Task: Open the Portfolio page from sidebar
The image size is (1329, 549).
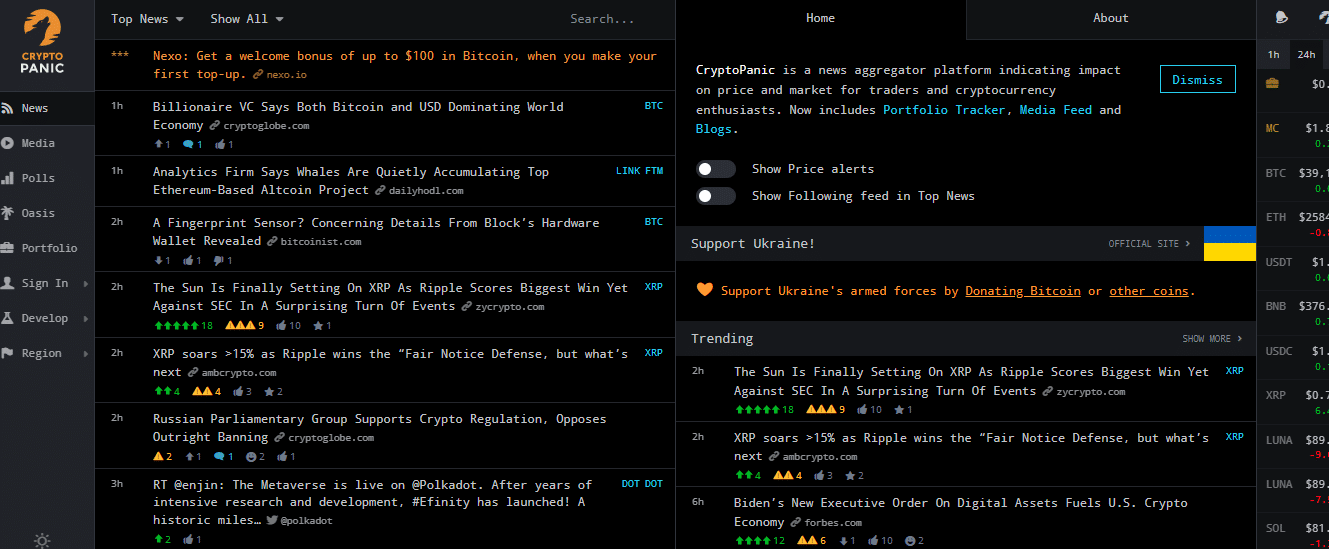Action: click(x=48, y=248)
